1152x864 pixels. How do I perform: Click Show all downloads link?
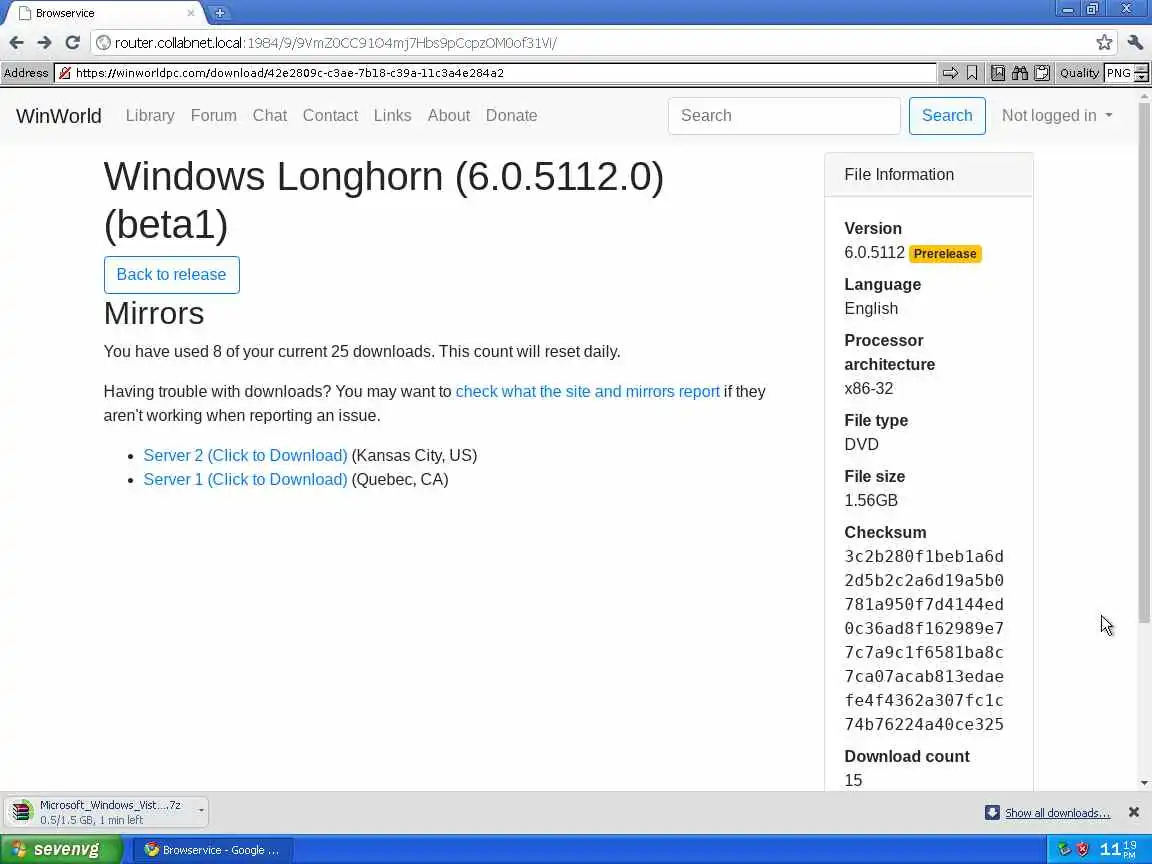pos(1057,813)
